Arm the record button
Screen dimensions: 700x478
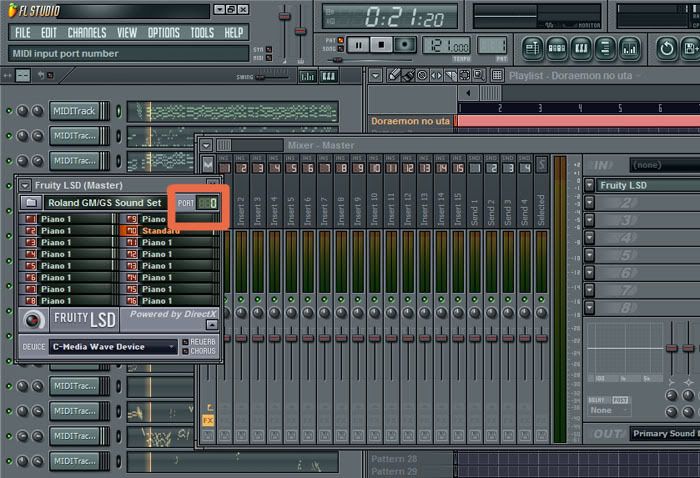pos(404,45)
